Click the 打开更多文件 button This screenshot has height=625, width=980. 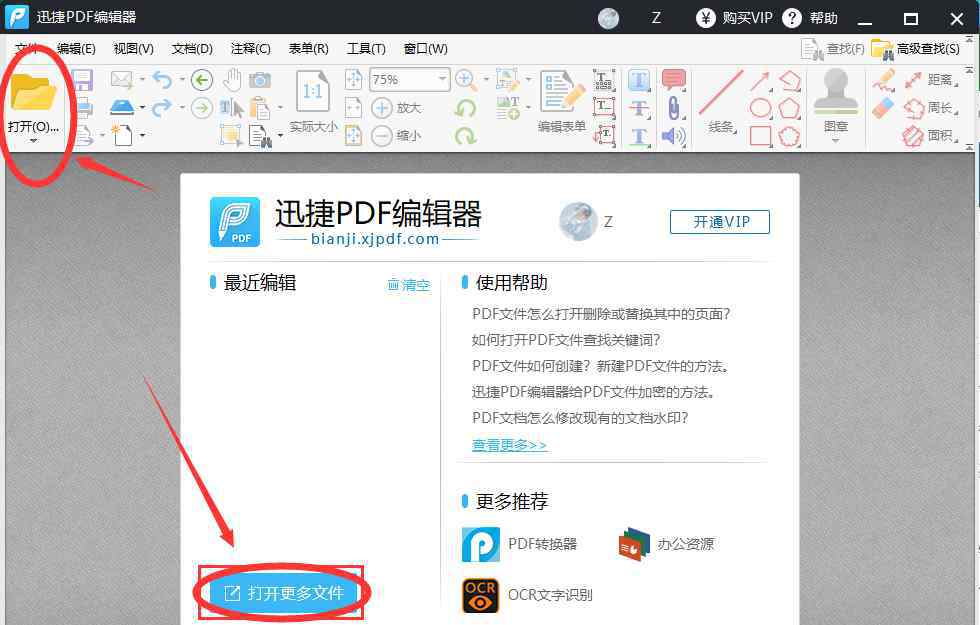283,593
